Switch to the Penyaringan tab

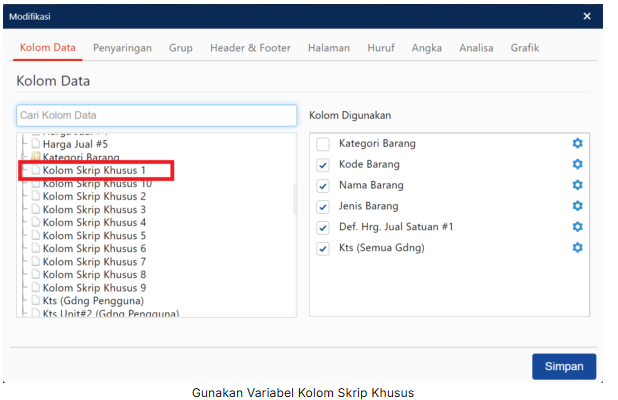(124, 48)
